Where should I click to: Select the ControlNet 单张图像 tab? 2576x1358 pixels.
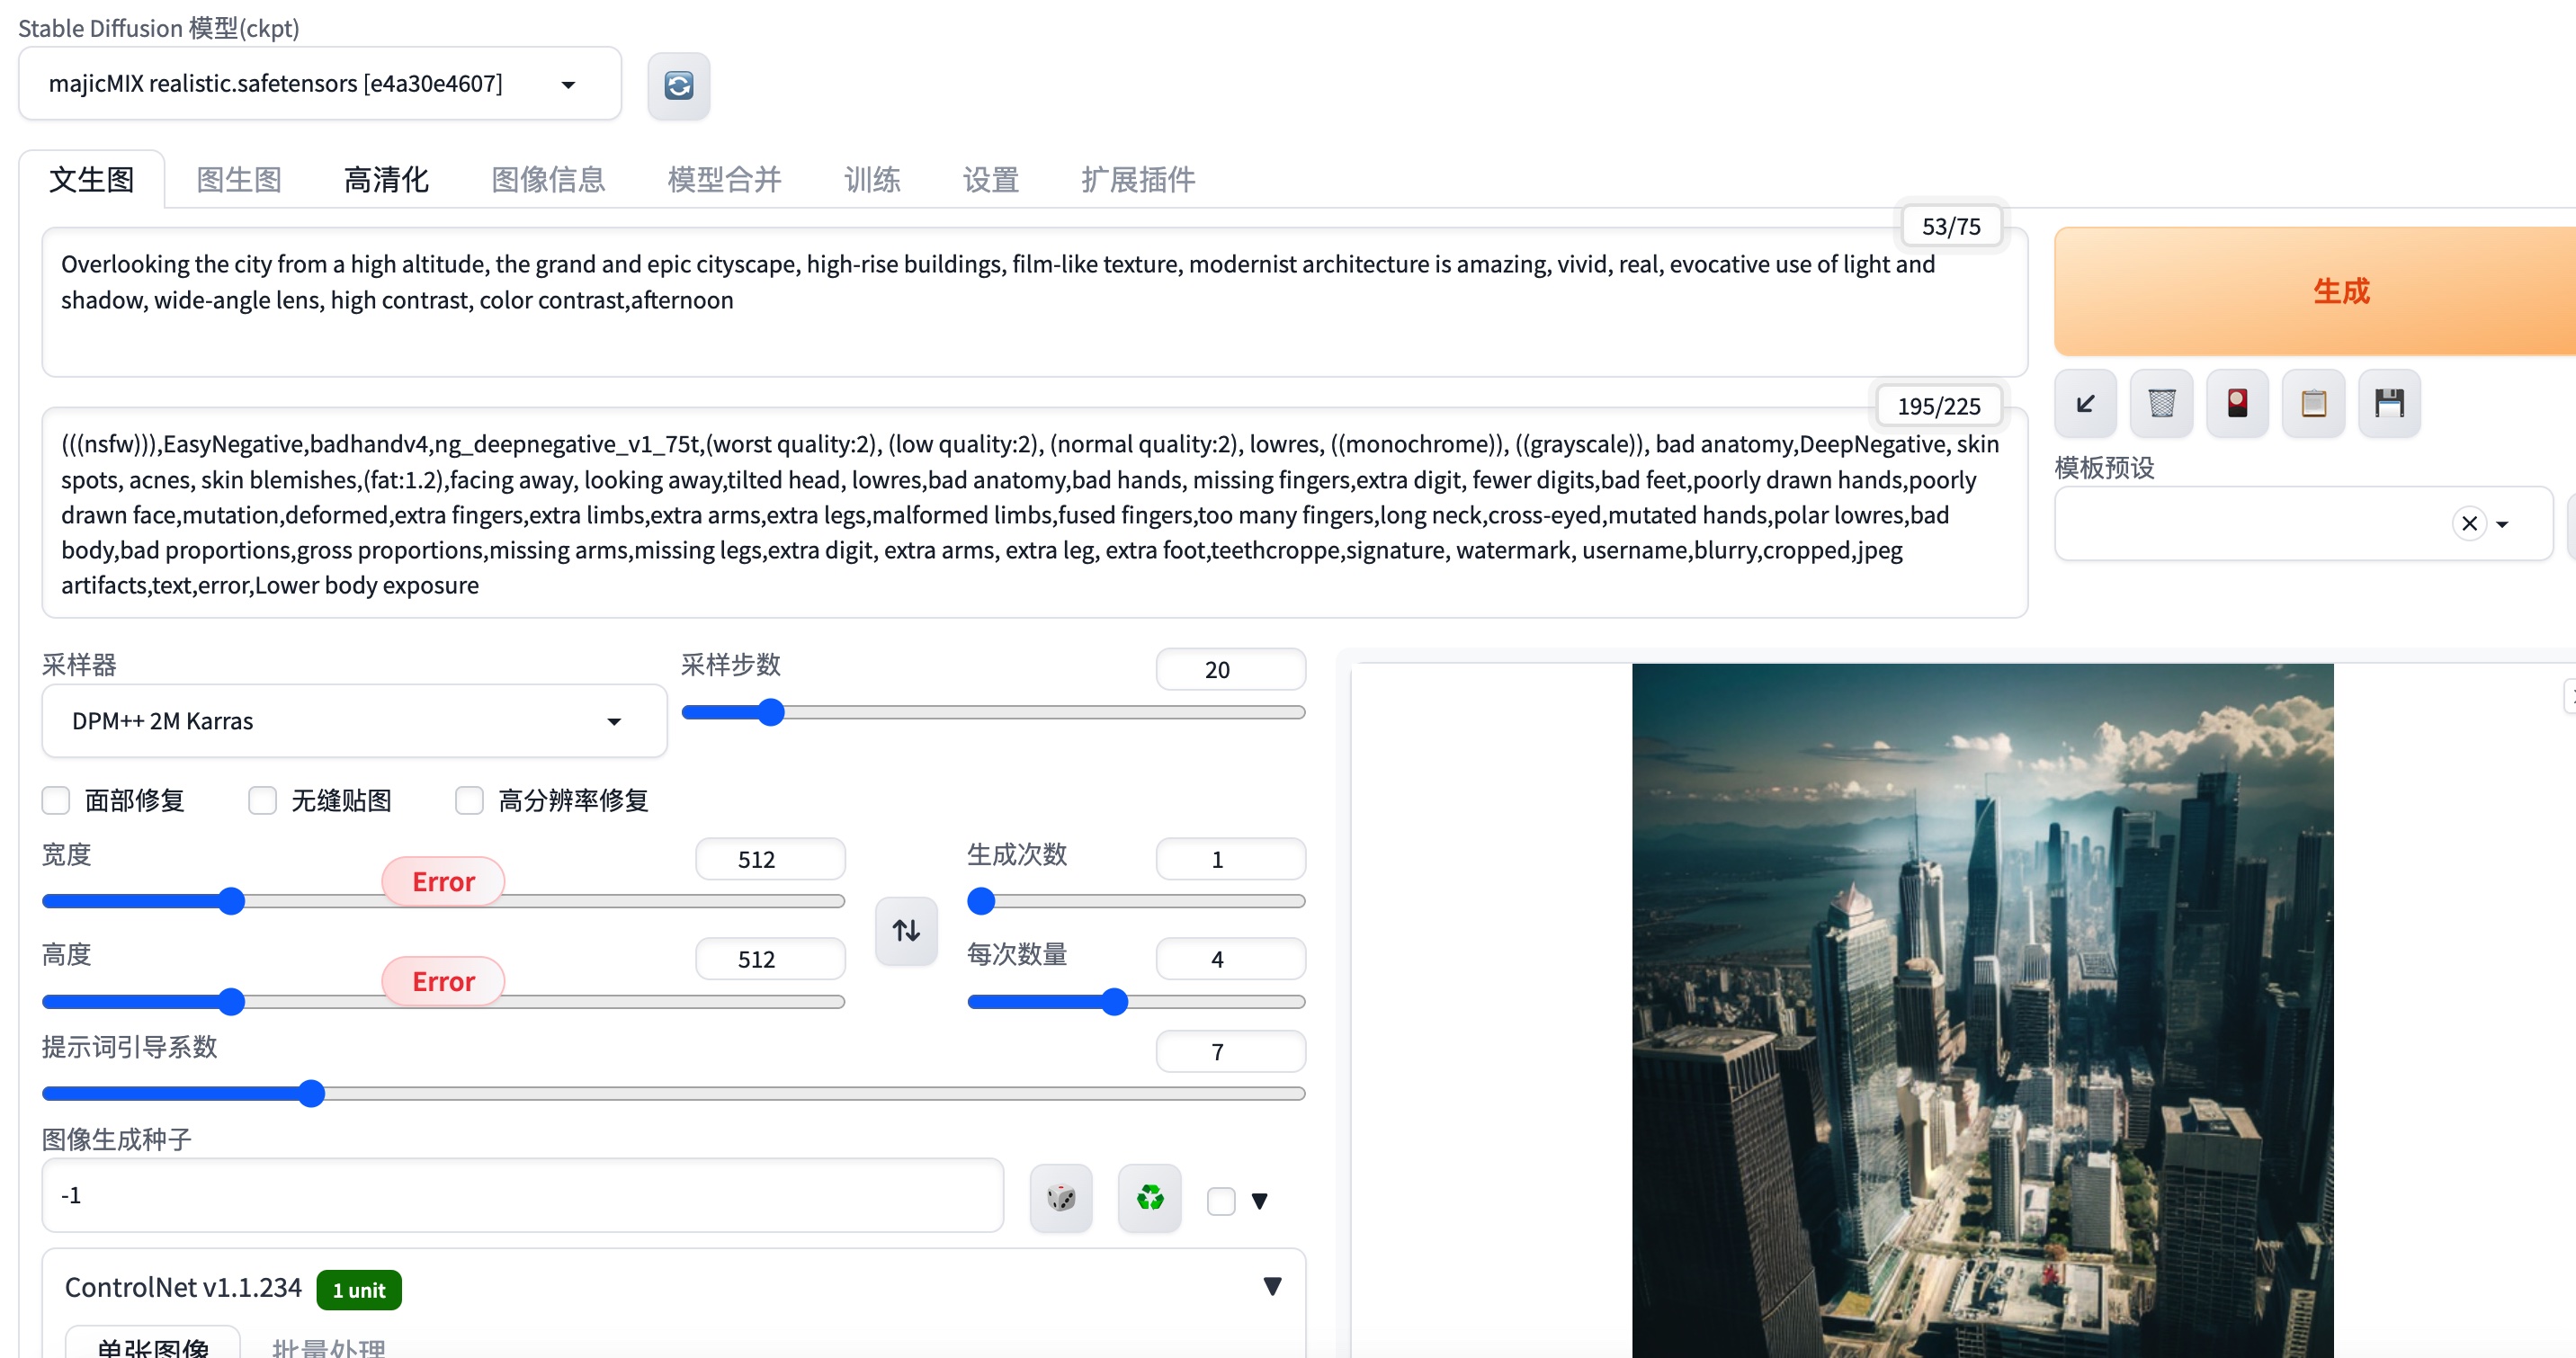coord(153,1345)
